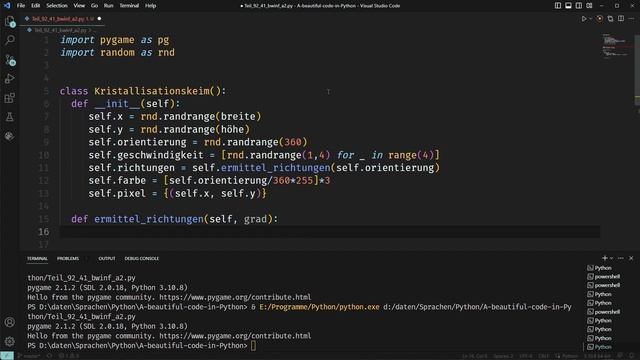Open the Selection menu
The image size is (640, 360).
point(57,6)
